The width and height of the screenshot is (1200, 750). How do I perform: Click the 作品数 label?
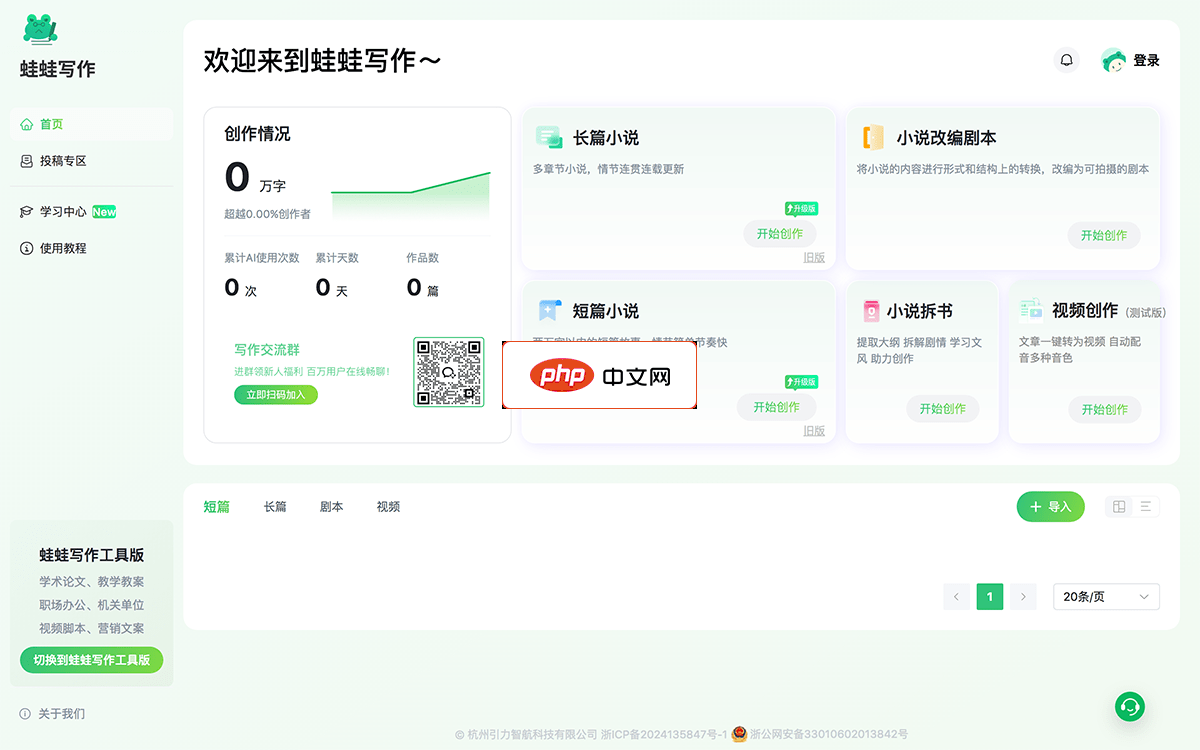(423, 258)
